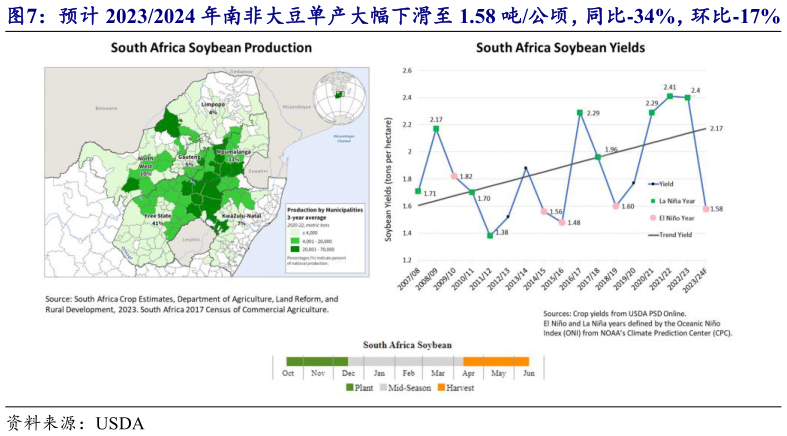The height and width of the screenshot is (436, 787).
Task: Select the 1.70 data label
Action: click(483, 199)
